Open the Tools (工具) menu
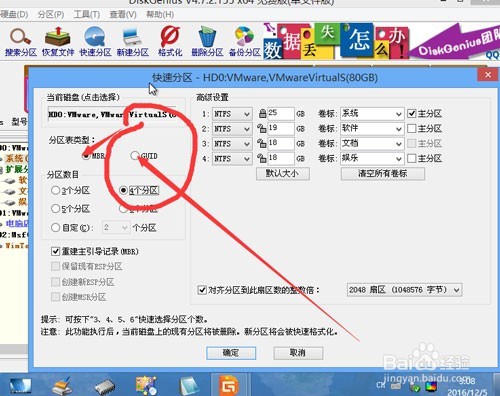Screen dimensions: 500x396 (x=87, y=15)
